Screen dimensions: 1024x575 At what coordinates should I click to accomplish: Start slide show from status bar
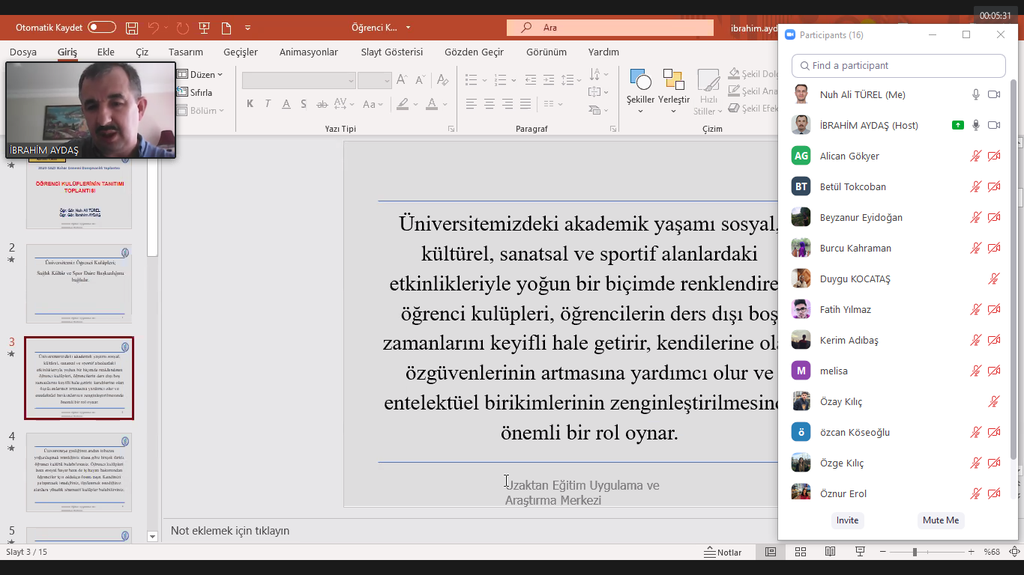point(860,552)
